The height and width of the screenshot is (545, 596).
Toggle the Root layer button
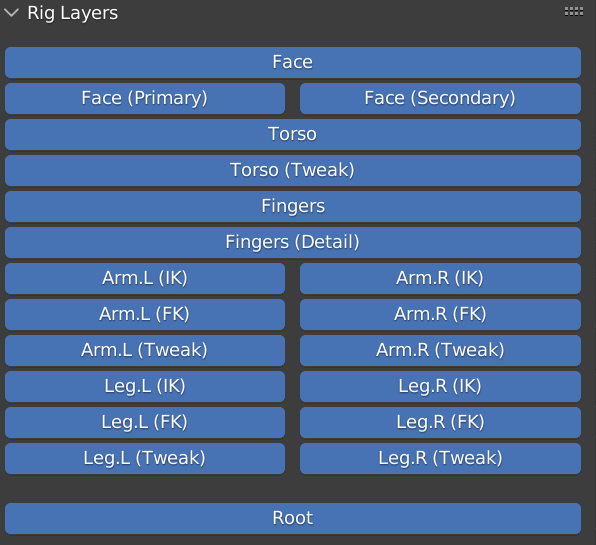[293, 518]
